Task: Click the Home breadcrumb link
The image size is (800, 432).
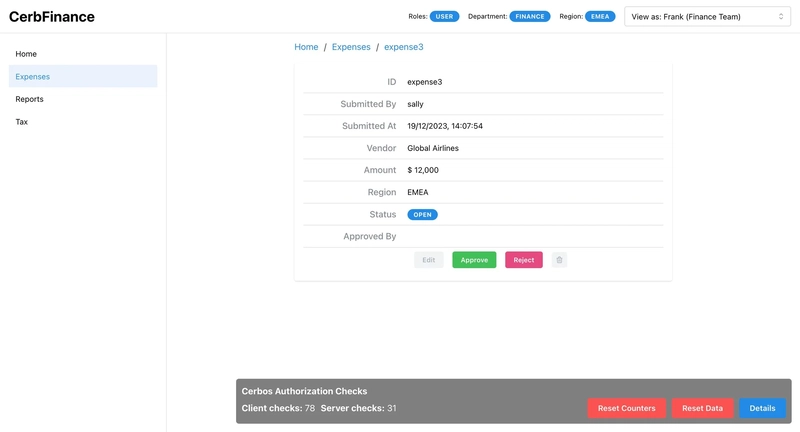Action: pyautogui.click(x=306, y=47)
